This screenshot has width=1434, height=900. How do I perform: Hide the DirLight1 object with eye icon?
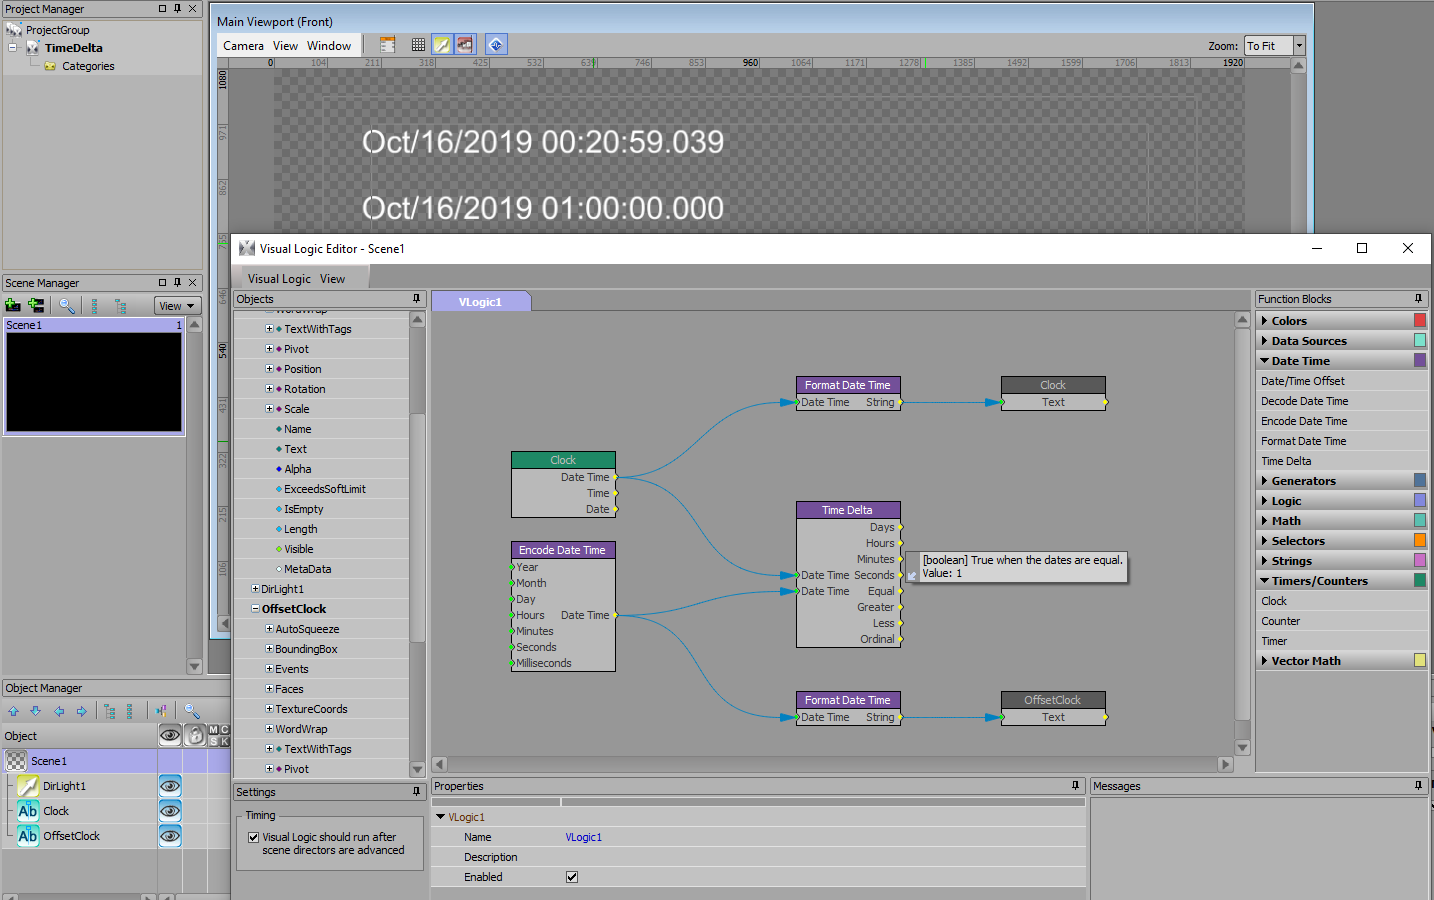click(170, 786)
